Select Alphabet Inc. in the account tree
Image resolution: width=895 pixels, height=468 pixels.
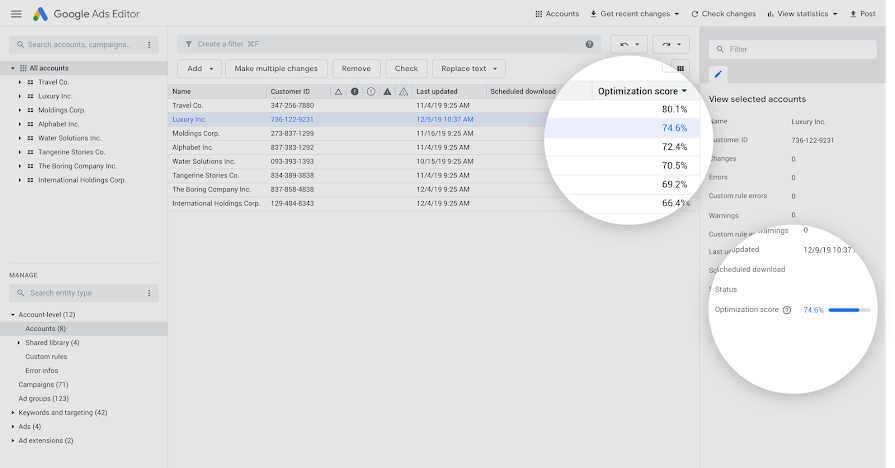(58, 124)
